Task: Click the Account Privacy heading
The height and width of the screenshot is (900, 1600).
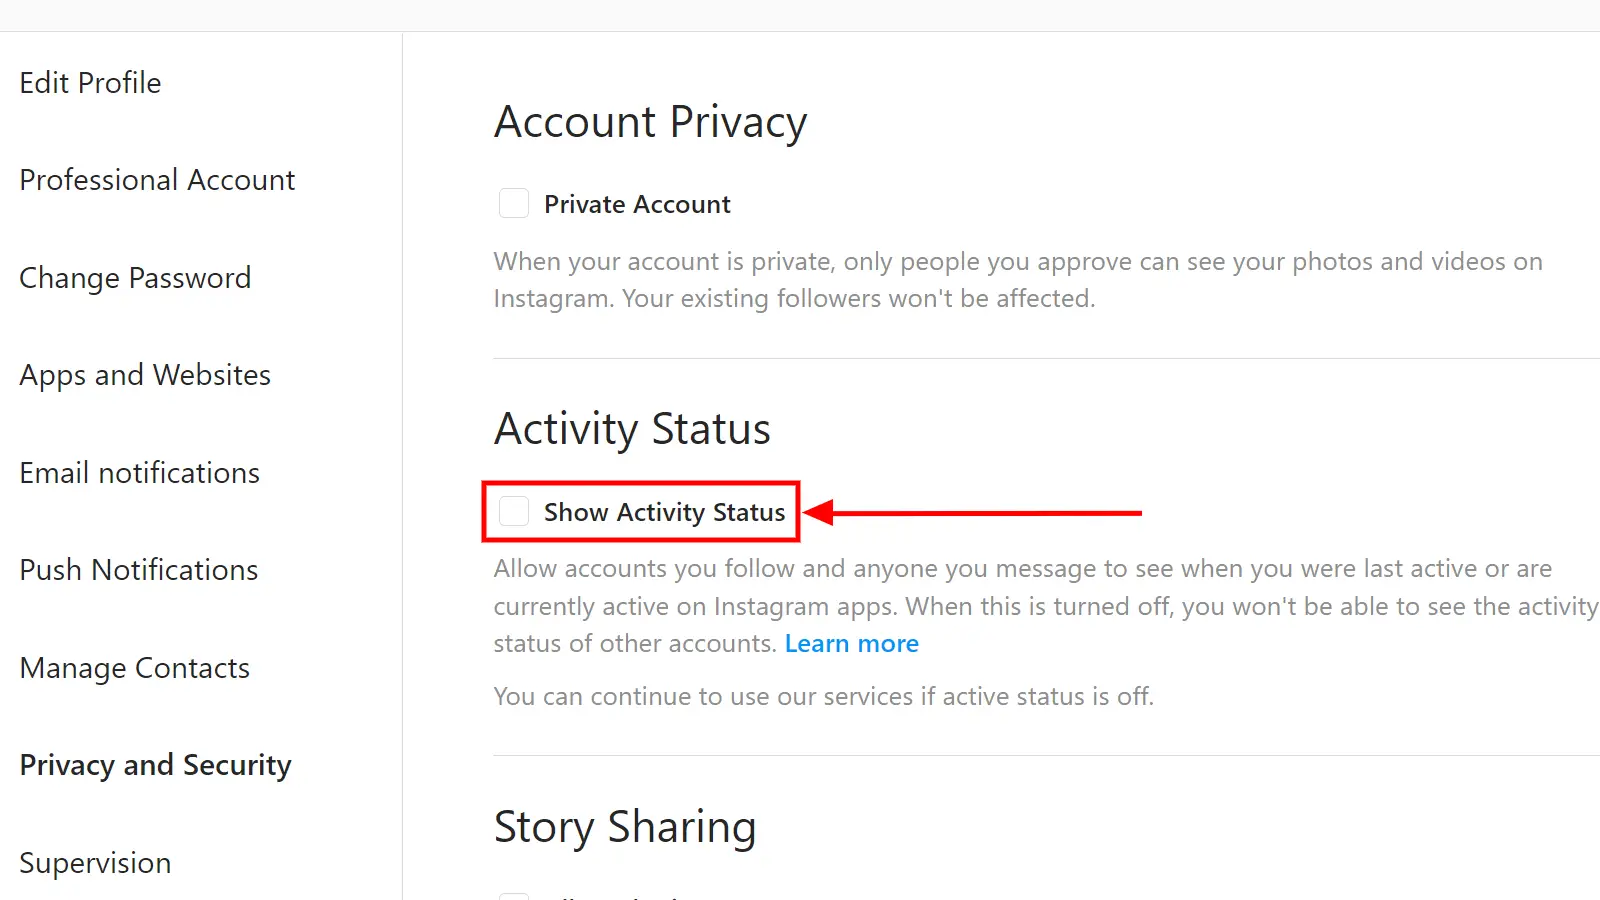Action: [x=651, y=123]
